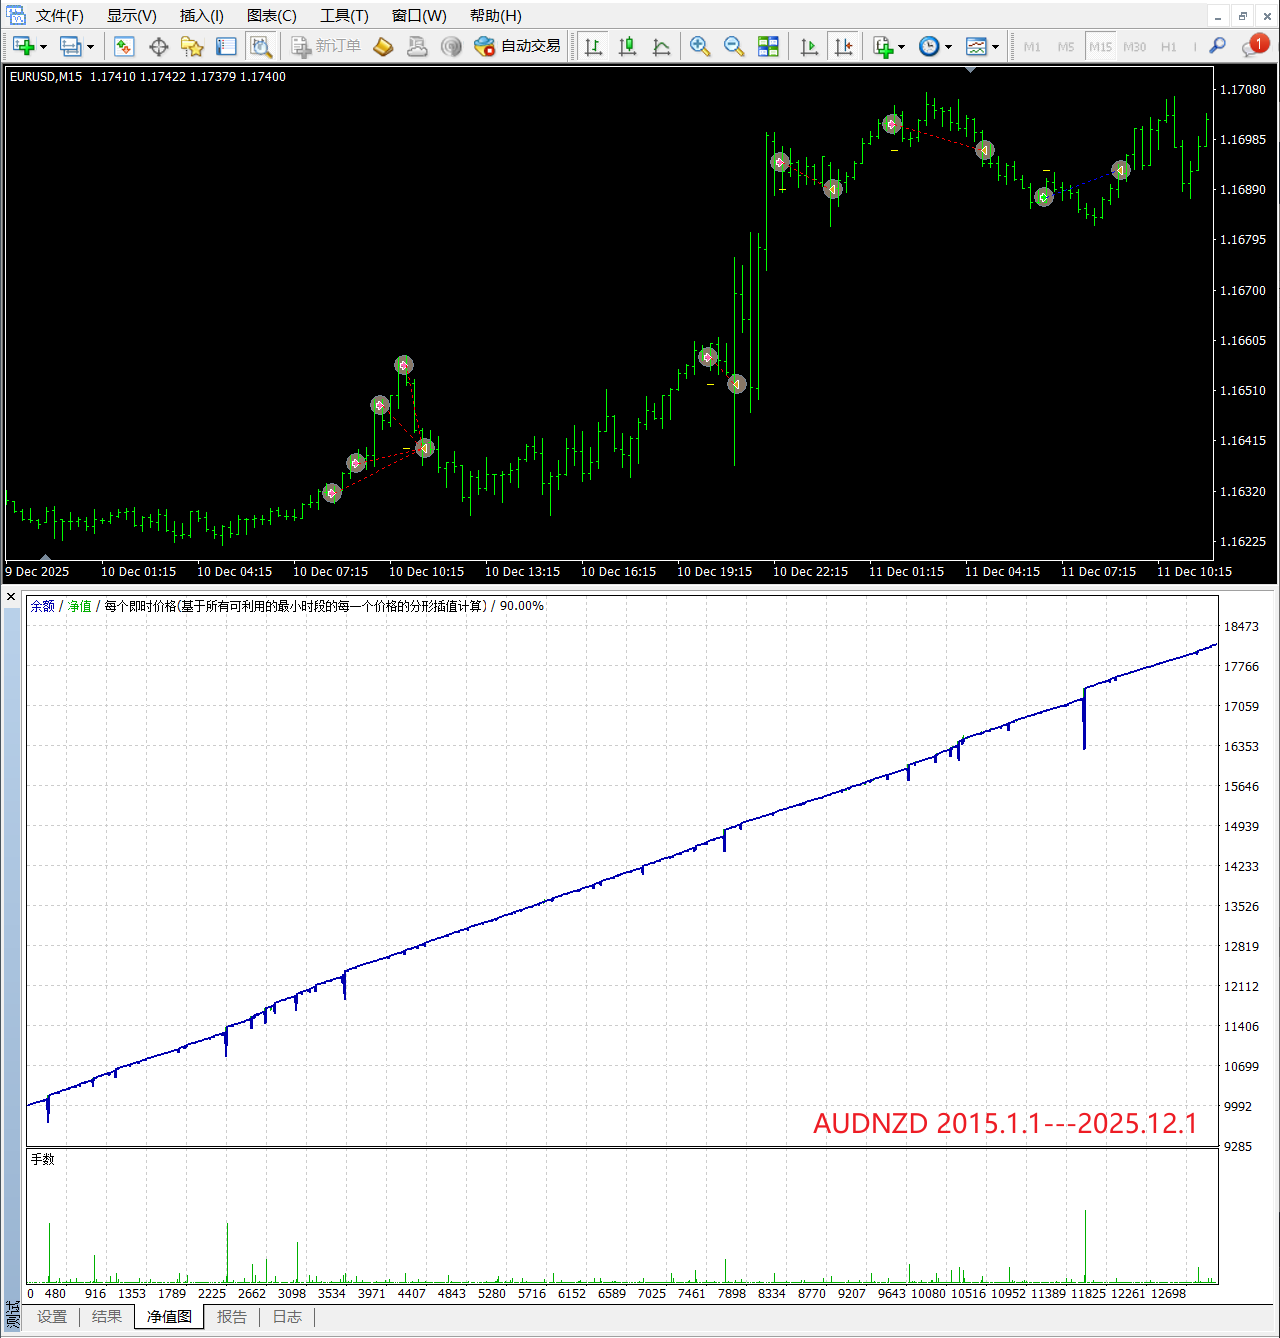Click the zoom out magnifier icon
The image size is (1280, 1338).
(x=733, y=47)
